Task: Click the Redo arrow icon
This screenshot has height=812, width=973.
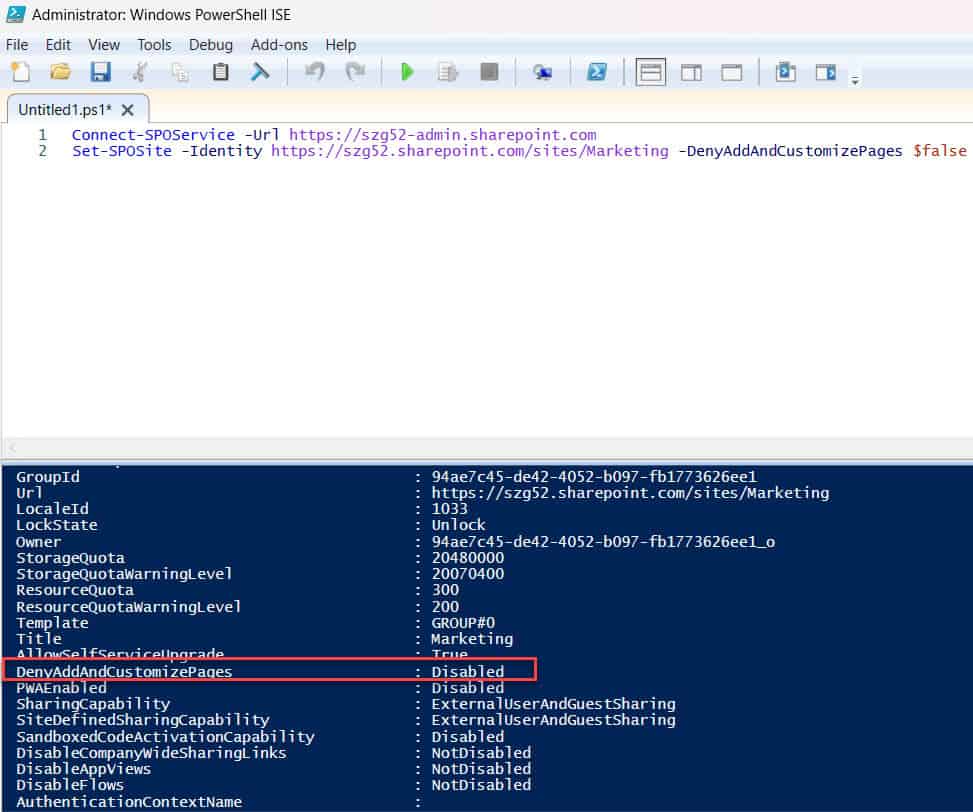Action: pos(355,72)
